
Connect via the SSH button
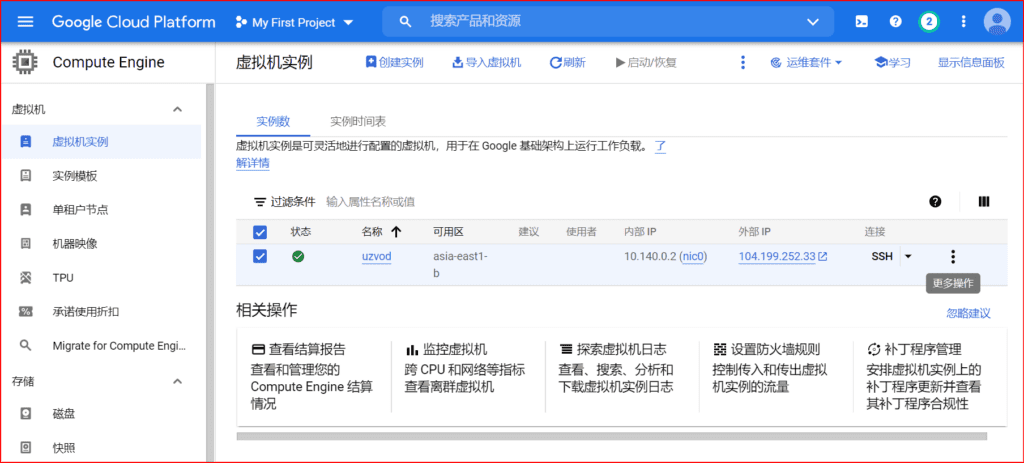882,257
